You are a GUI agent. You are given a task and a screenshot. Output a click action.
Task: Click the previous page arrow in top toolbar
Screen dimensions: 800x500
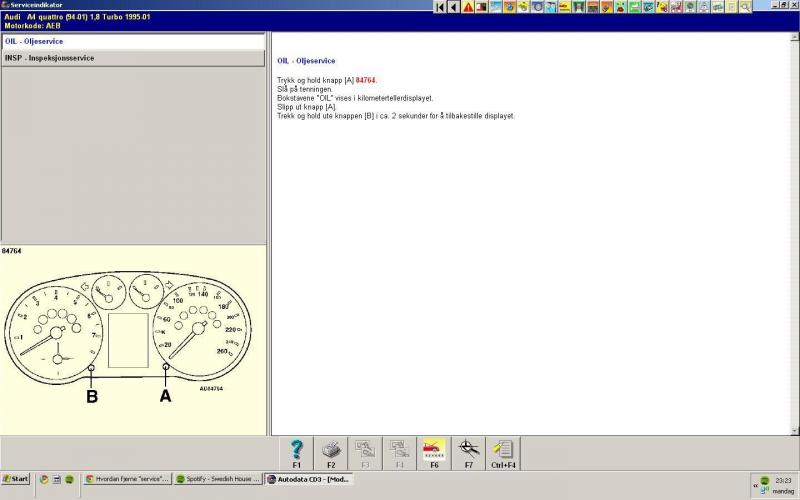[454, 7]
